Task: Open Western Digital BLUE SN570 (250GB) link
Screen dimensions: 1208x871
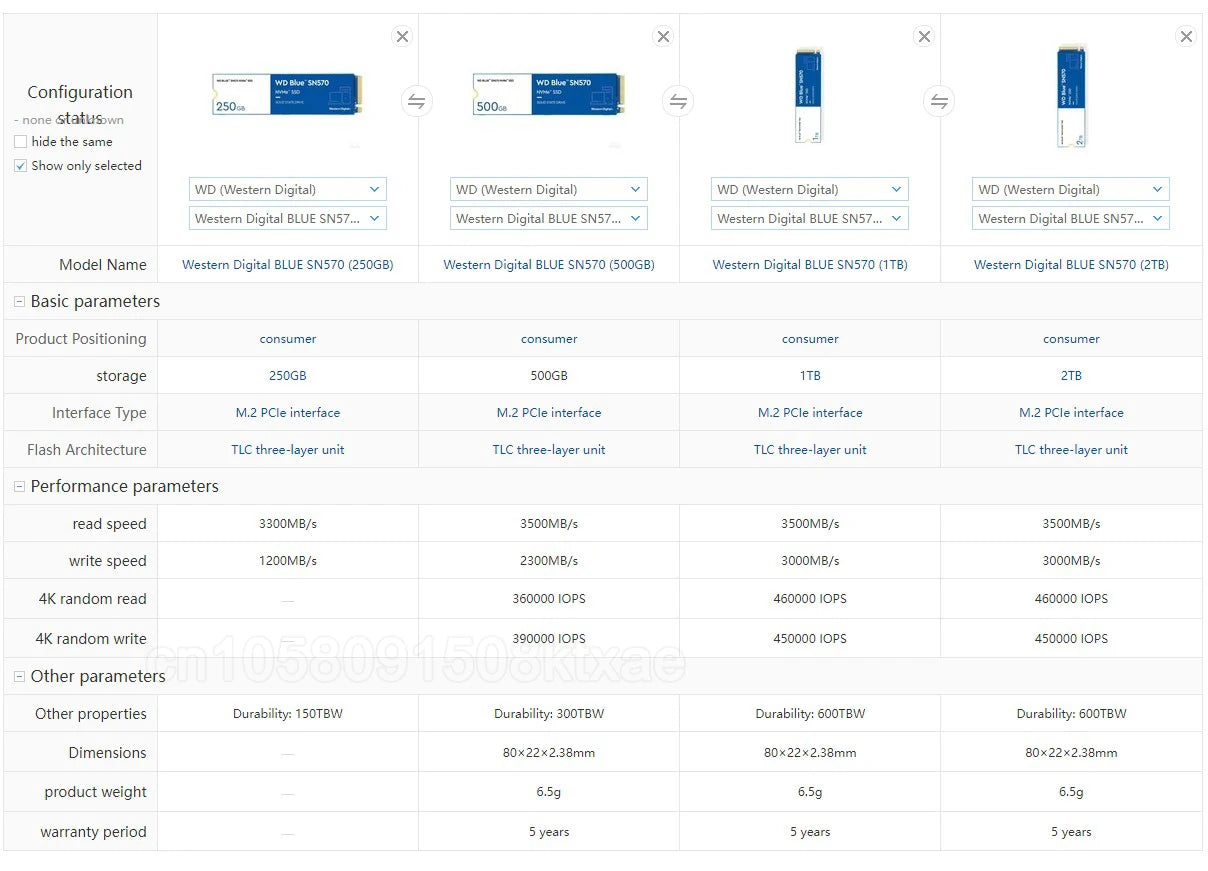Action: (288, 265)
